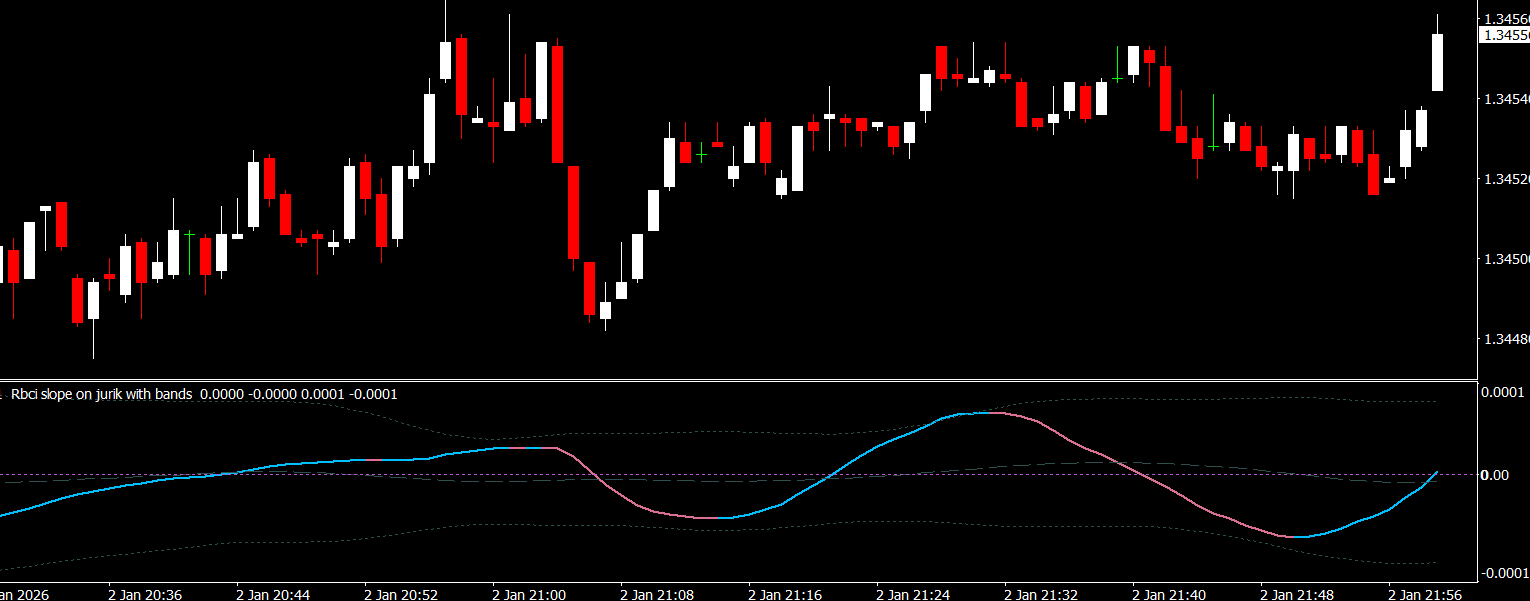The width and height of the screenshot is (1530, 601).
Task: Click the 1.3450 price axis label
Action: (x=1506, y=259)
